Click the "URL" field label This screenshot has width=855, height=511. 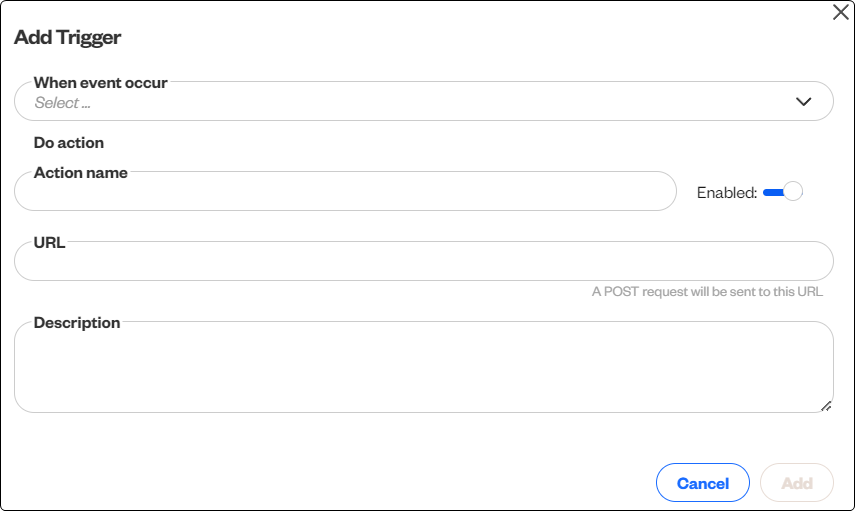pos(50,242)
